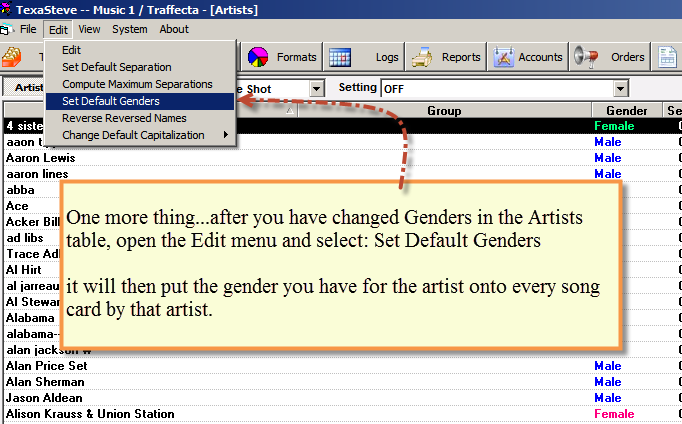This screenshot has height=424, width=682.
Task: Open the dropdown arrow left of Setting
Action: tap(317, 89)
